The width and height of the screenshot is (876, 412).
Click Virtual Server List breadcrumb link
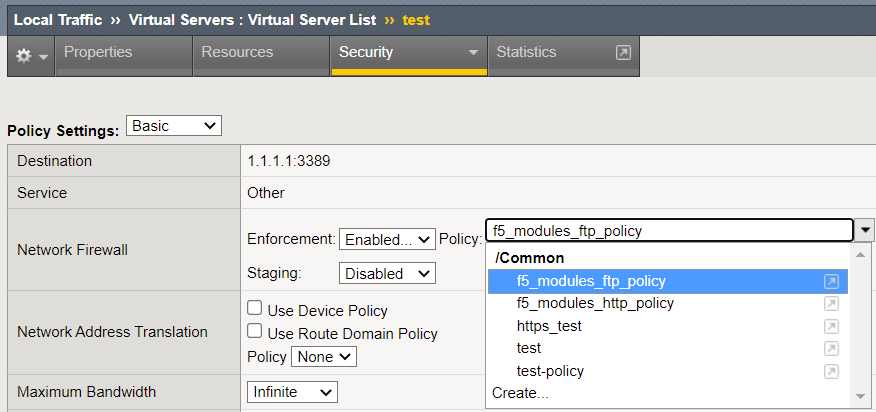point(252,20)
